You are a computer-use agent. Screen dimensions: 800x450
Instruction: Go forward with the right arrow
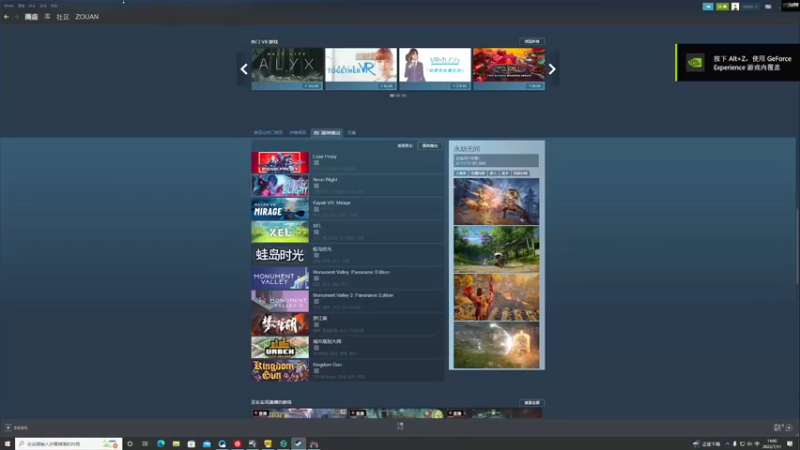tap(16, 17)
